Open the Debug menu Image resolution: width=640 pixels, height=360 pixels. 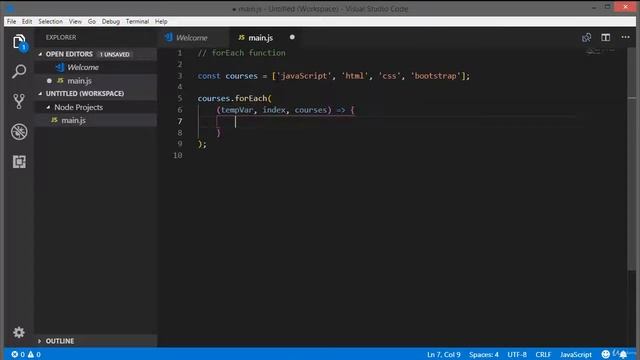point(111,21)
